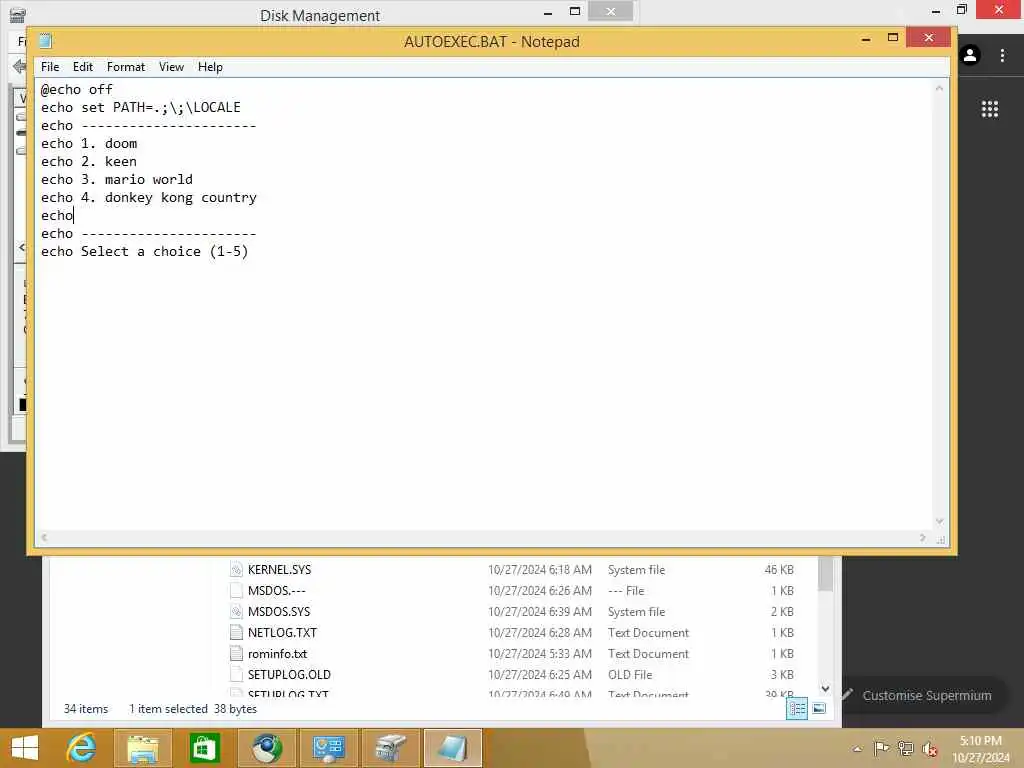Click the Disk Management back arrow

(x=19, y=66)
